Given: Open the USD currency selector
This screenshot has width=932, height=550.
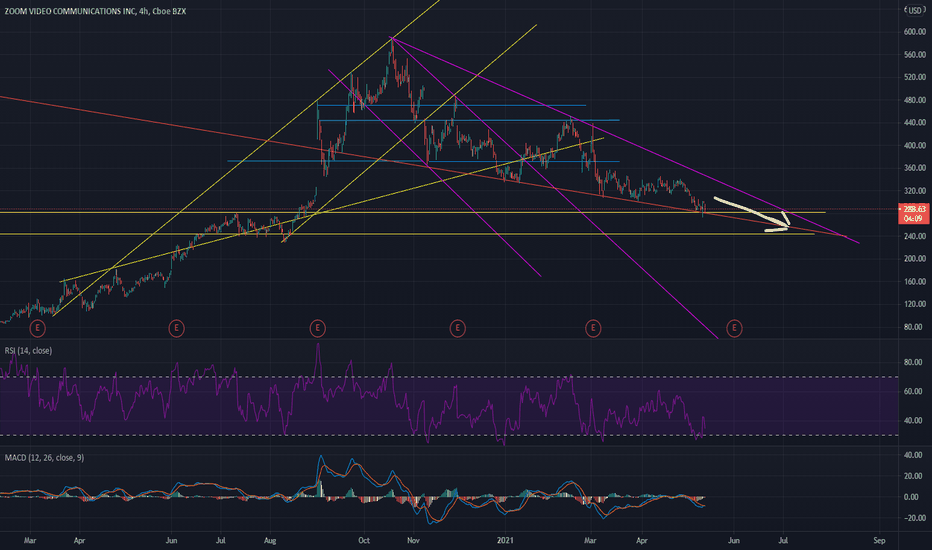Looking at the screenshot, I should [x=914, y=11].
